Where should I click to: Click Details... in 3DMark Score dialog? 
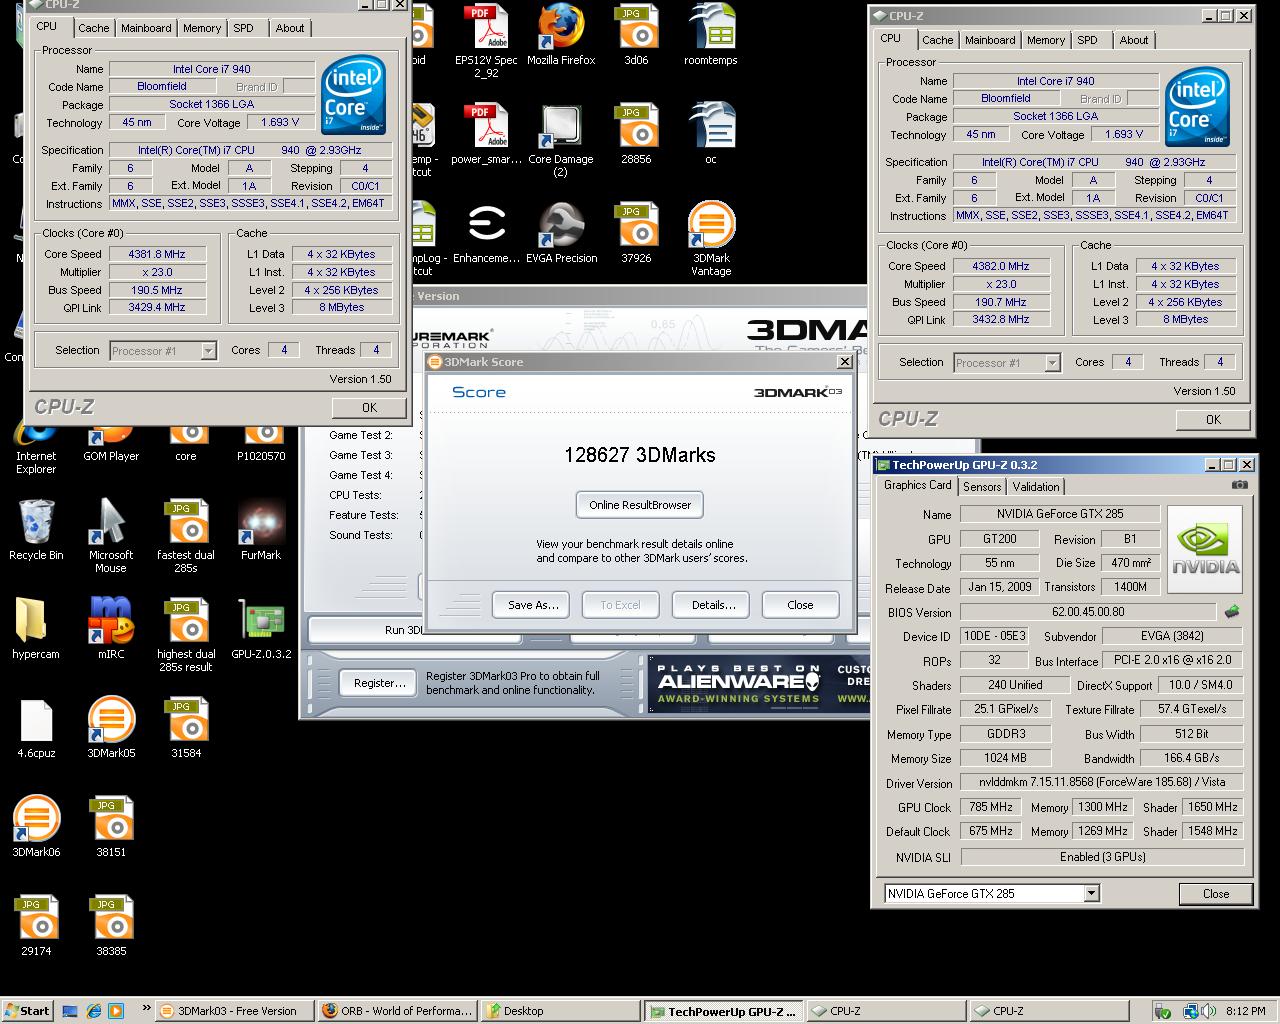[x=713, y=605]
